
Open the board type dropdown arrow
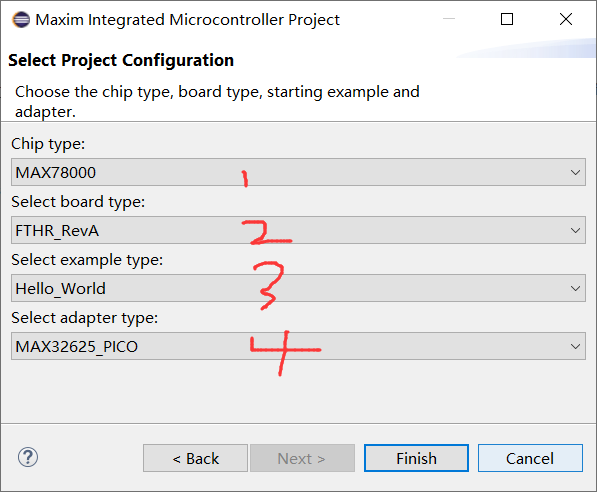pyautogui.click(x=575, y=230)
